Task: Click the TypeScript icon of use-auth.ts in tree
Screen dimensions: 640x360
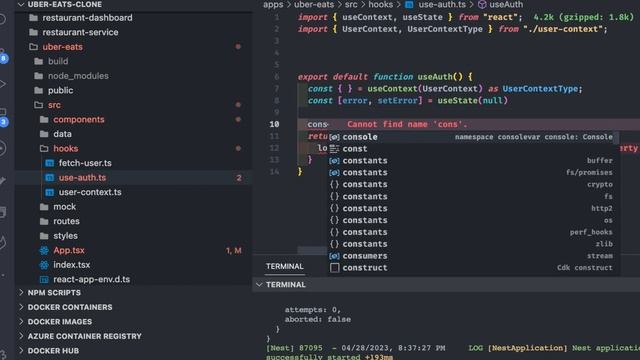Action: point(49,178)
